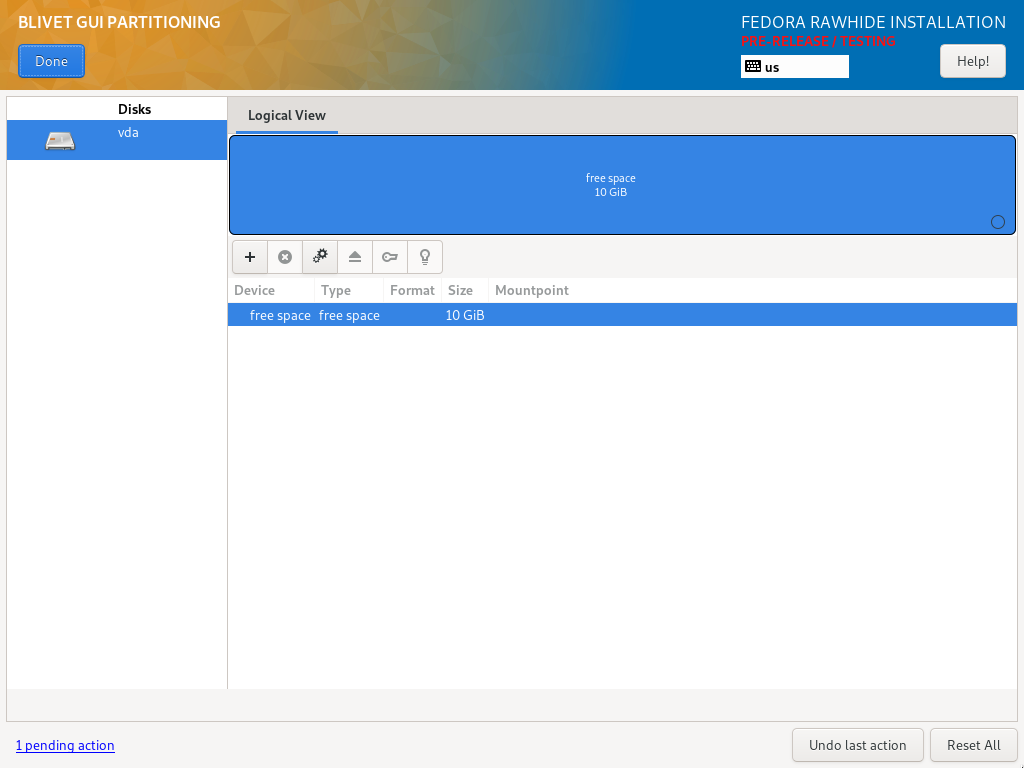Click the us keyboard layout indicator
The image size is (1024, 768).
pyautogui.click(x=795, y=67)
